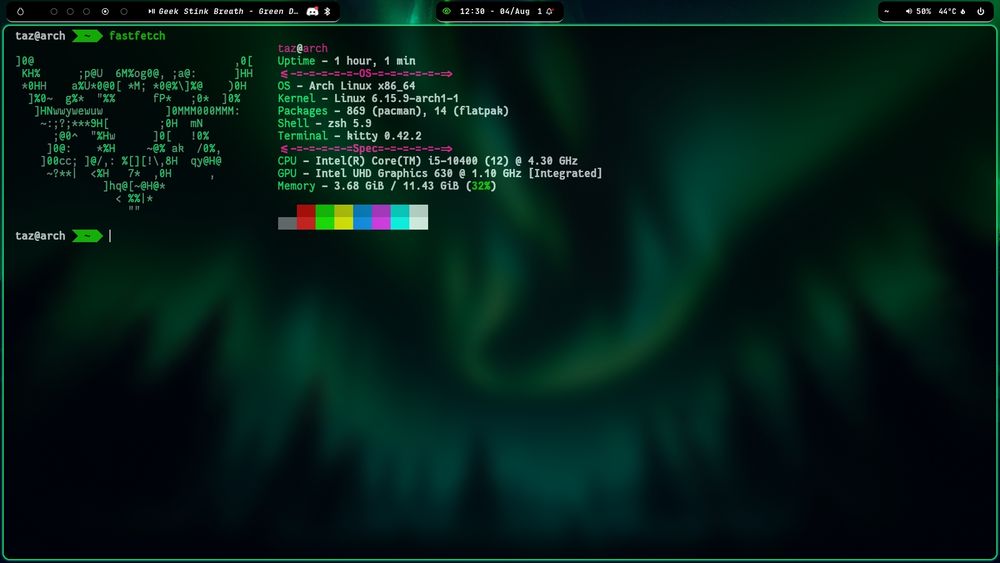The image size is (1000, 563).
Task: Click the first green ~ directory badge
Action: click(x=87, y=36)
